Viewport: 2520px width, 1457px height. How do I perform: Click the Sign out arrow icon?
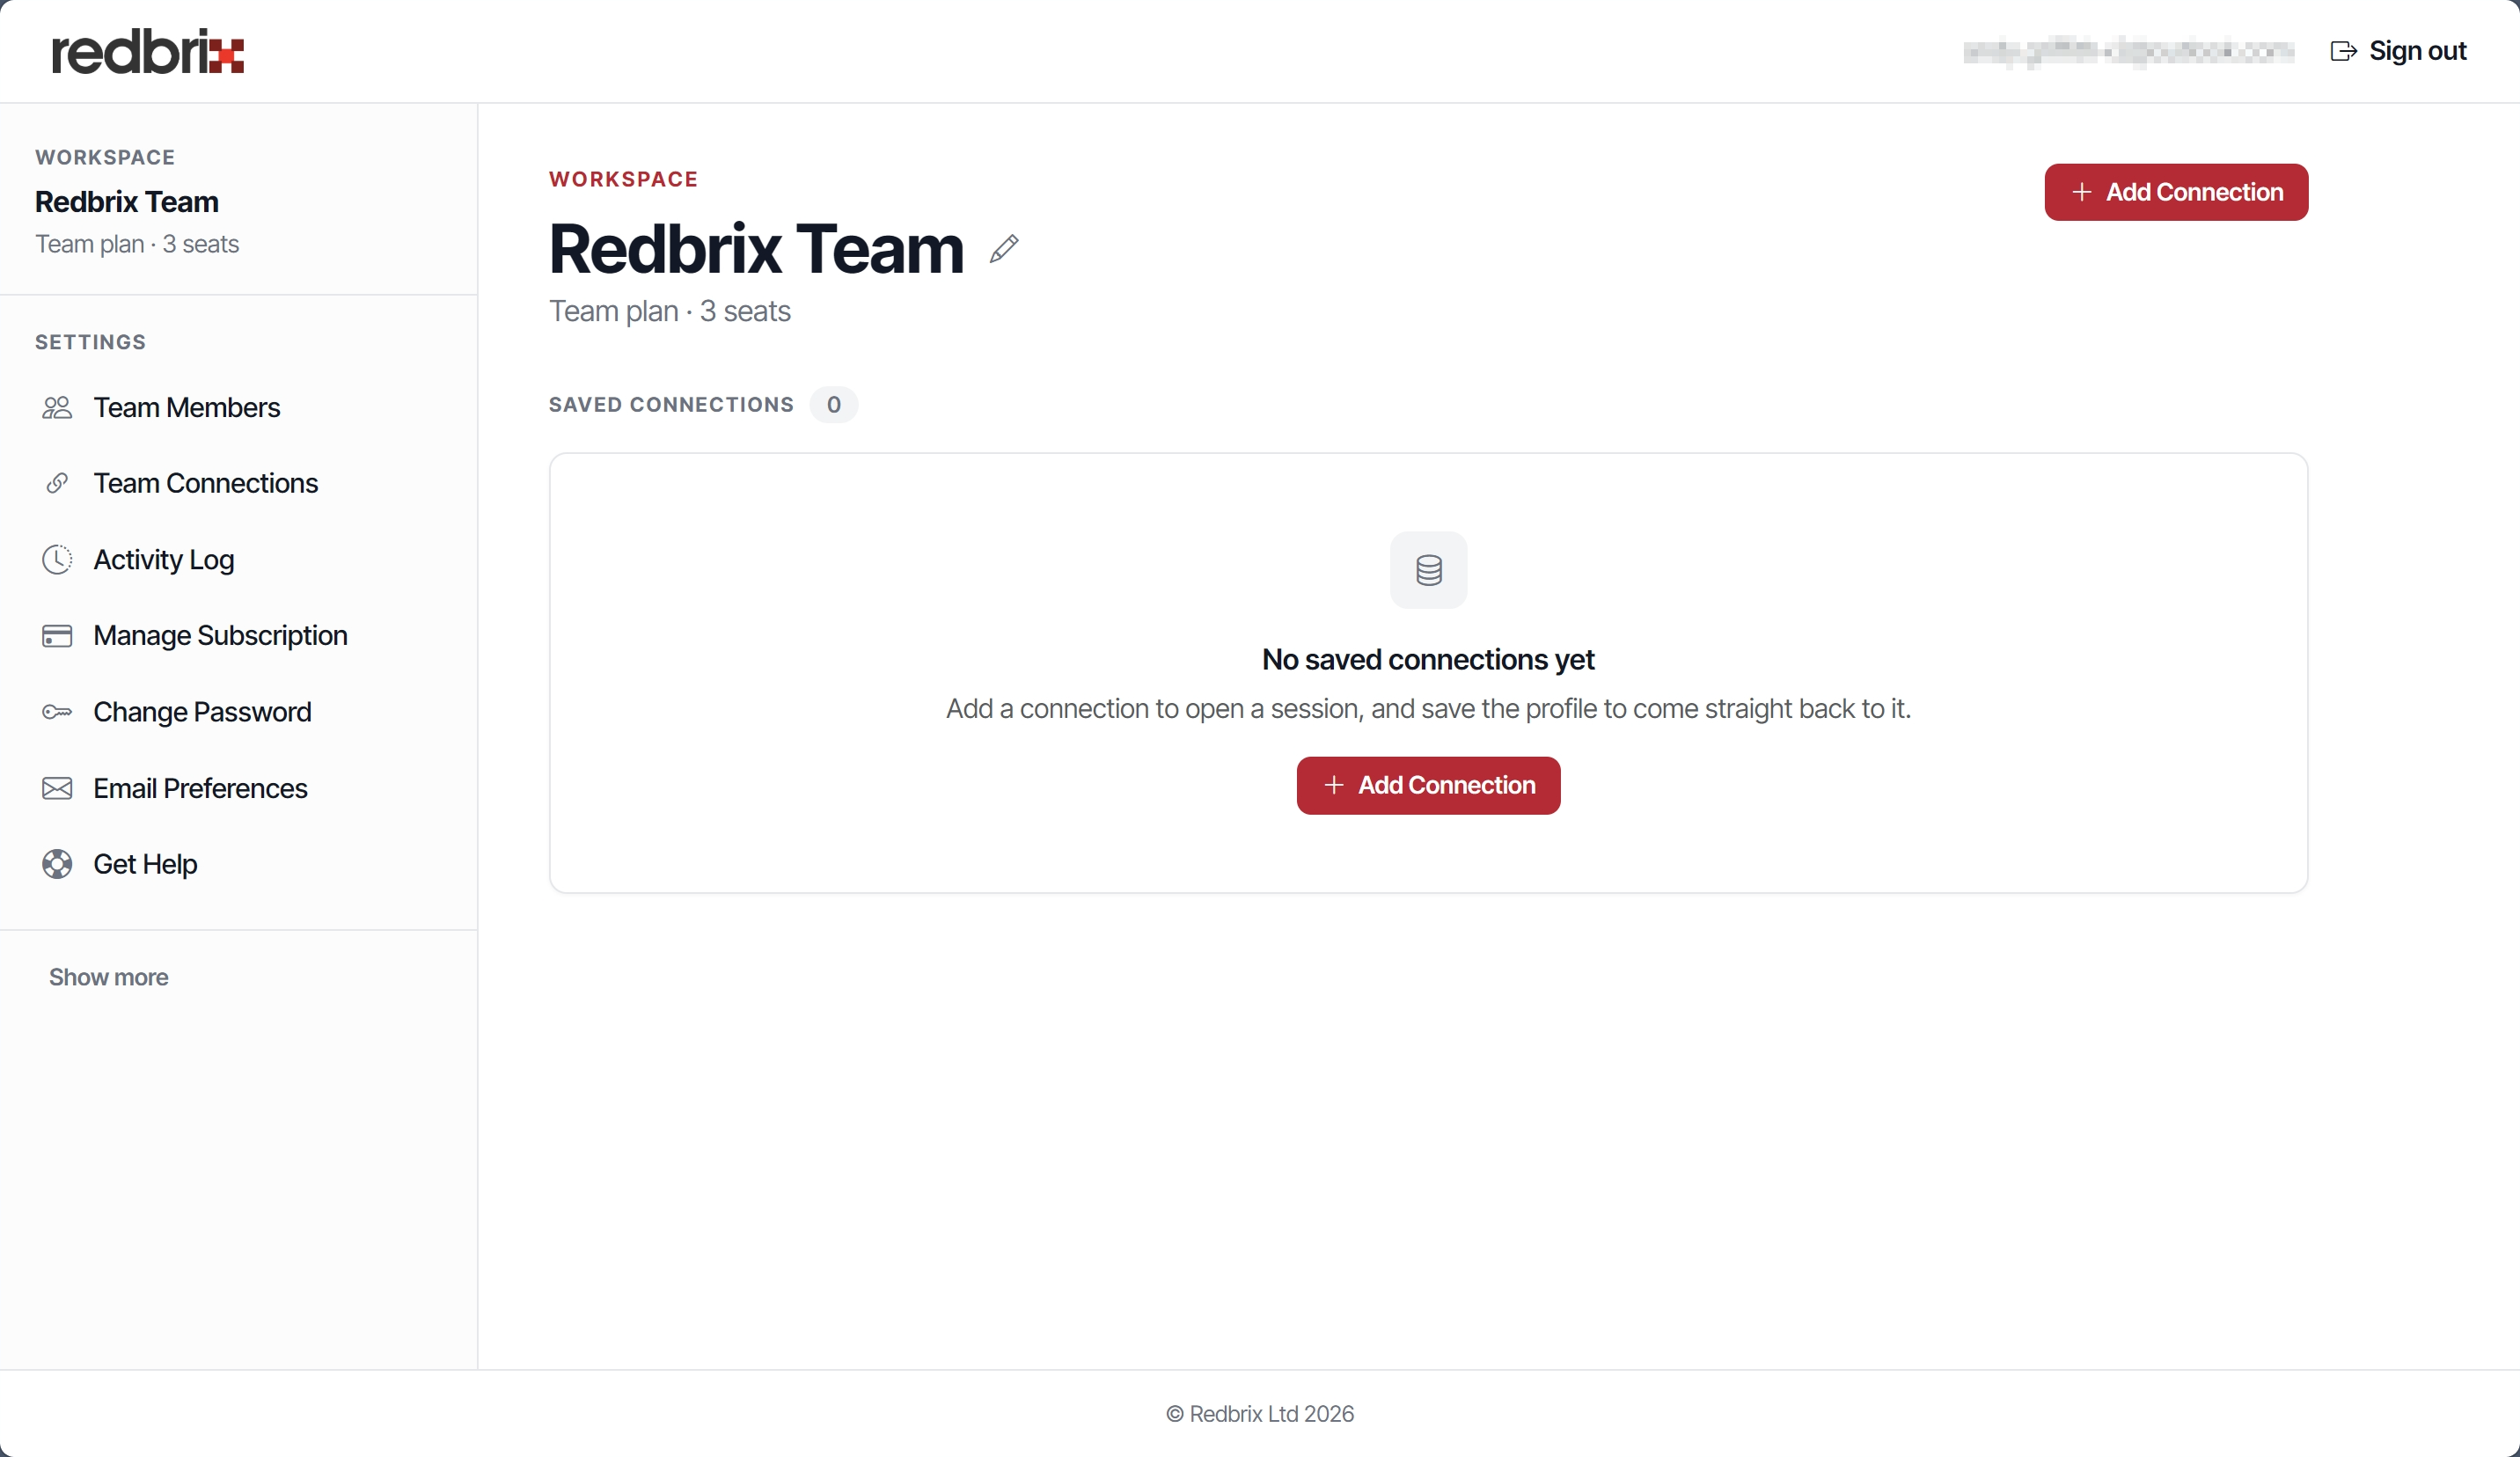(2343, 51)
